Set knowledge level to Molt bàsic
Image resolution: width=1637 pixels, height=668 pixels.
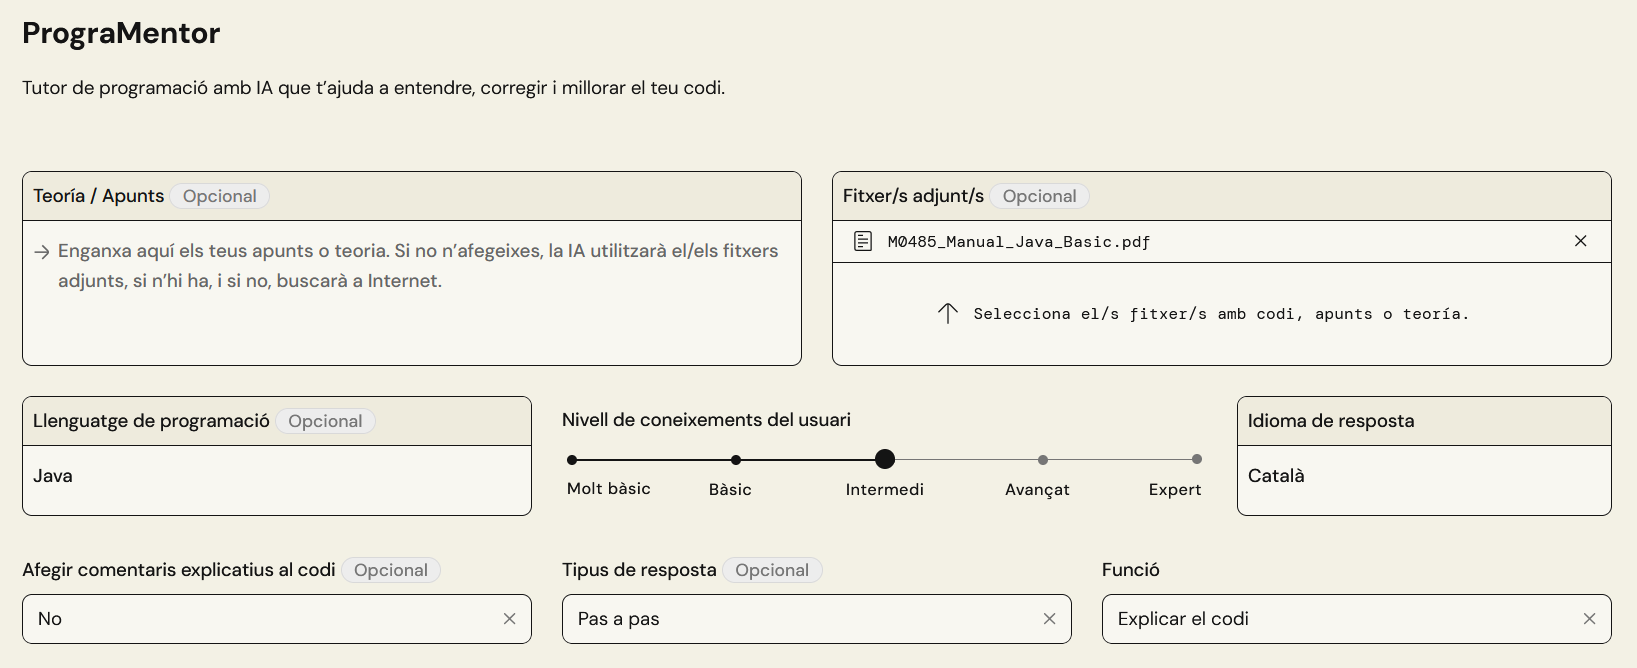572,460
